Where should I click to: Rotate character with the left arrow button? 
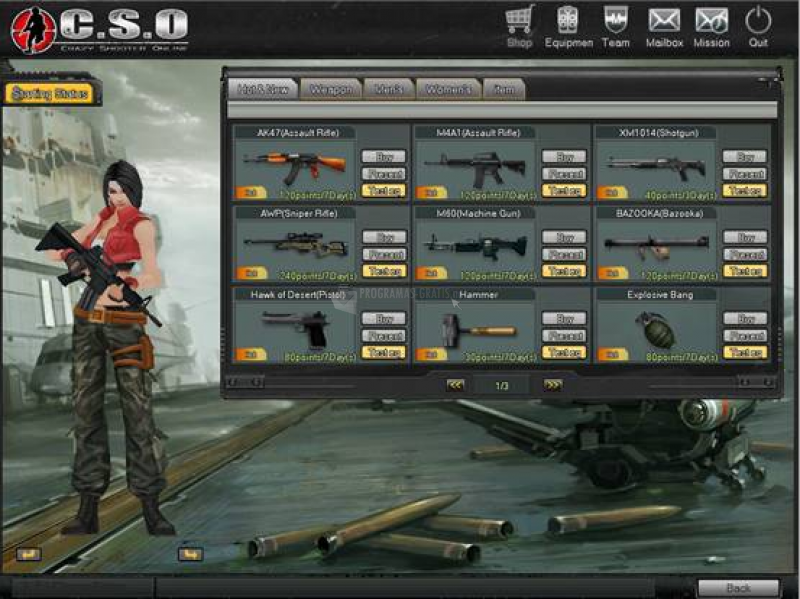[29, 554]
